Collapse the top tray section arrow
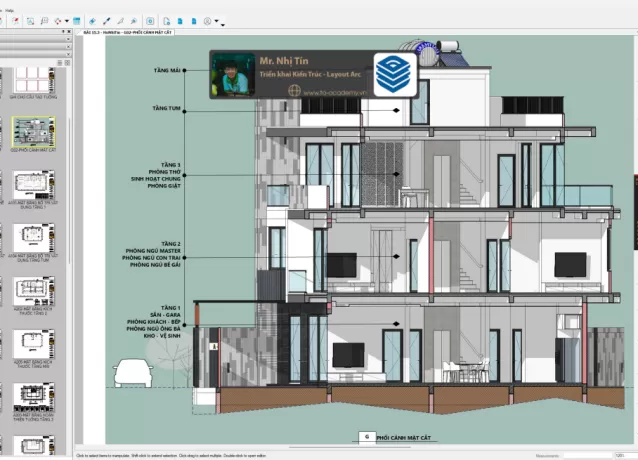 point(68,39)
